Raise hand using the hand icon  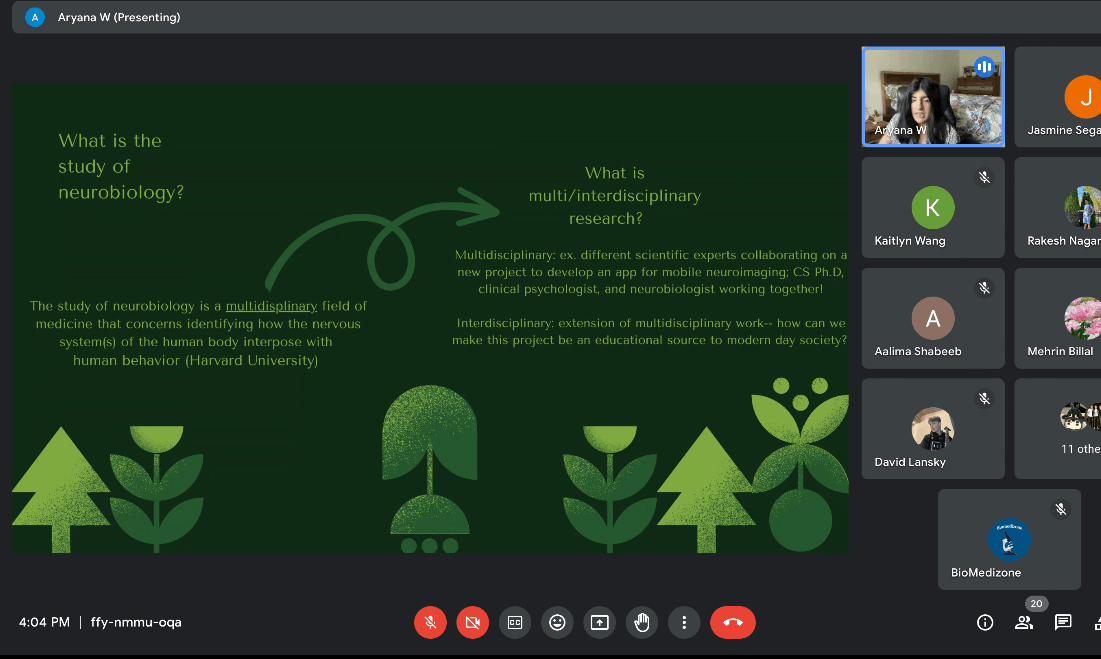[x=641, y=622]
